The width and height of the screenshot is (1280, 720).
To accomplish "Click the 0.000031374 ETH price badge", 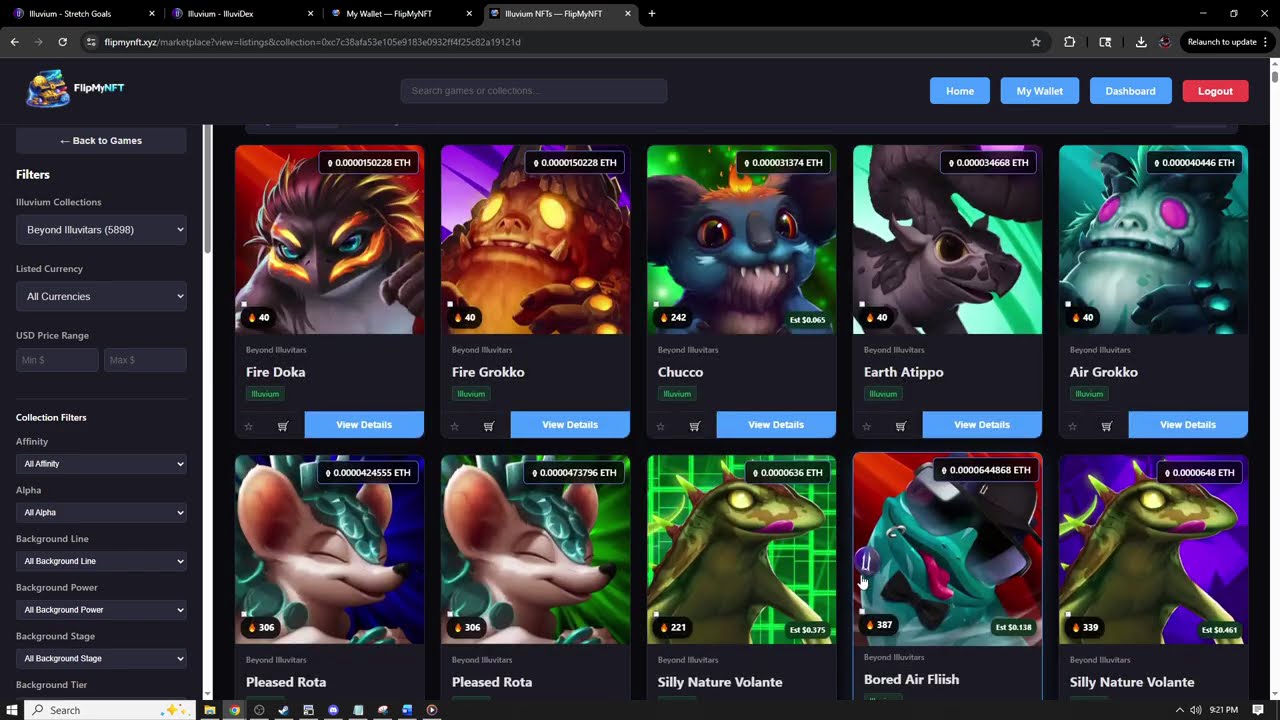I will pos(782,162).
